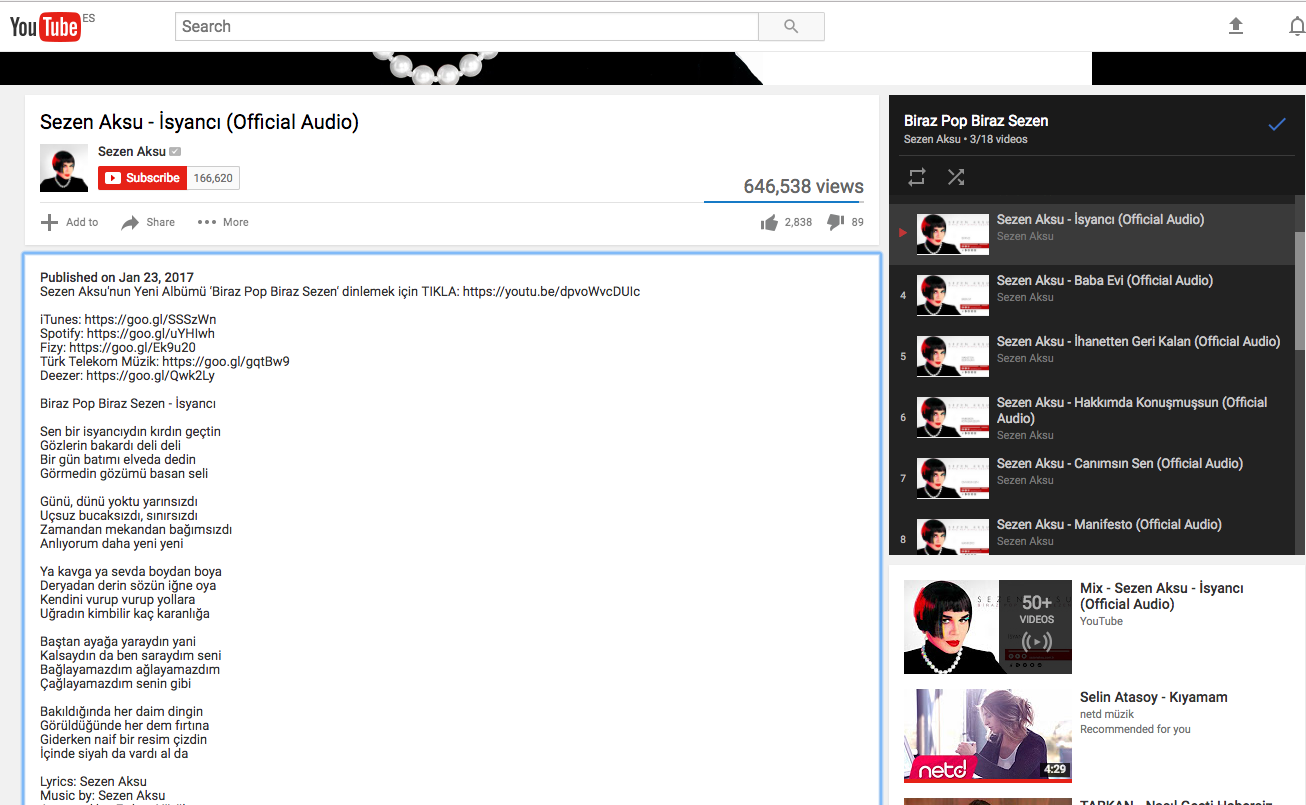Focus the Search input field

[x=467, y=26]
